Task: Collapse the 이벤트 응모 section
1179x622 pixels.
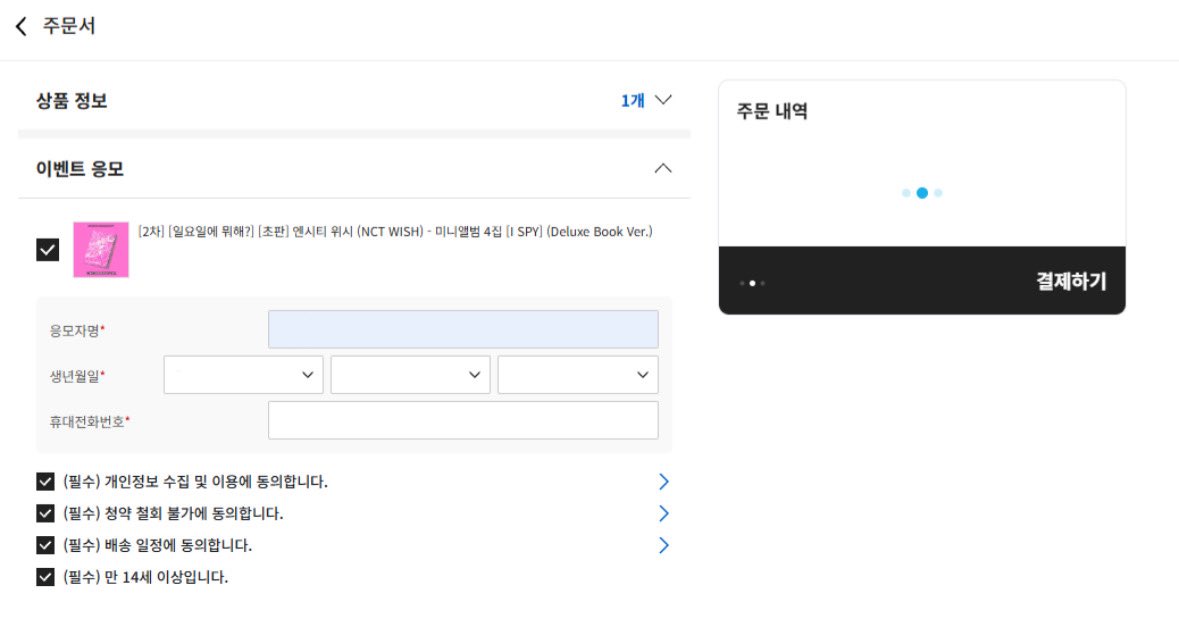Action: coord(663,168)
